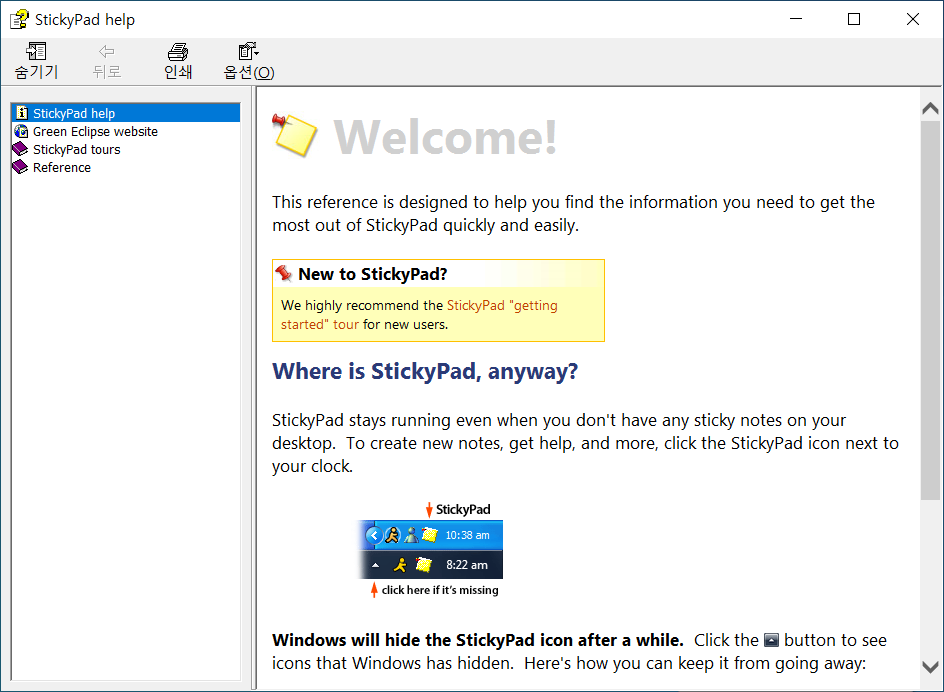The image size is (944, 692).
Task: Open the Options (옵션) toolbar menu
Action: [249, 61]
